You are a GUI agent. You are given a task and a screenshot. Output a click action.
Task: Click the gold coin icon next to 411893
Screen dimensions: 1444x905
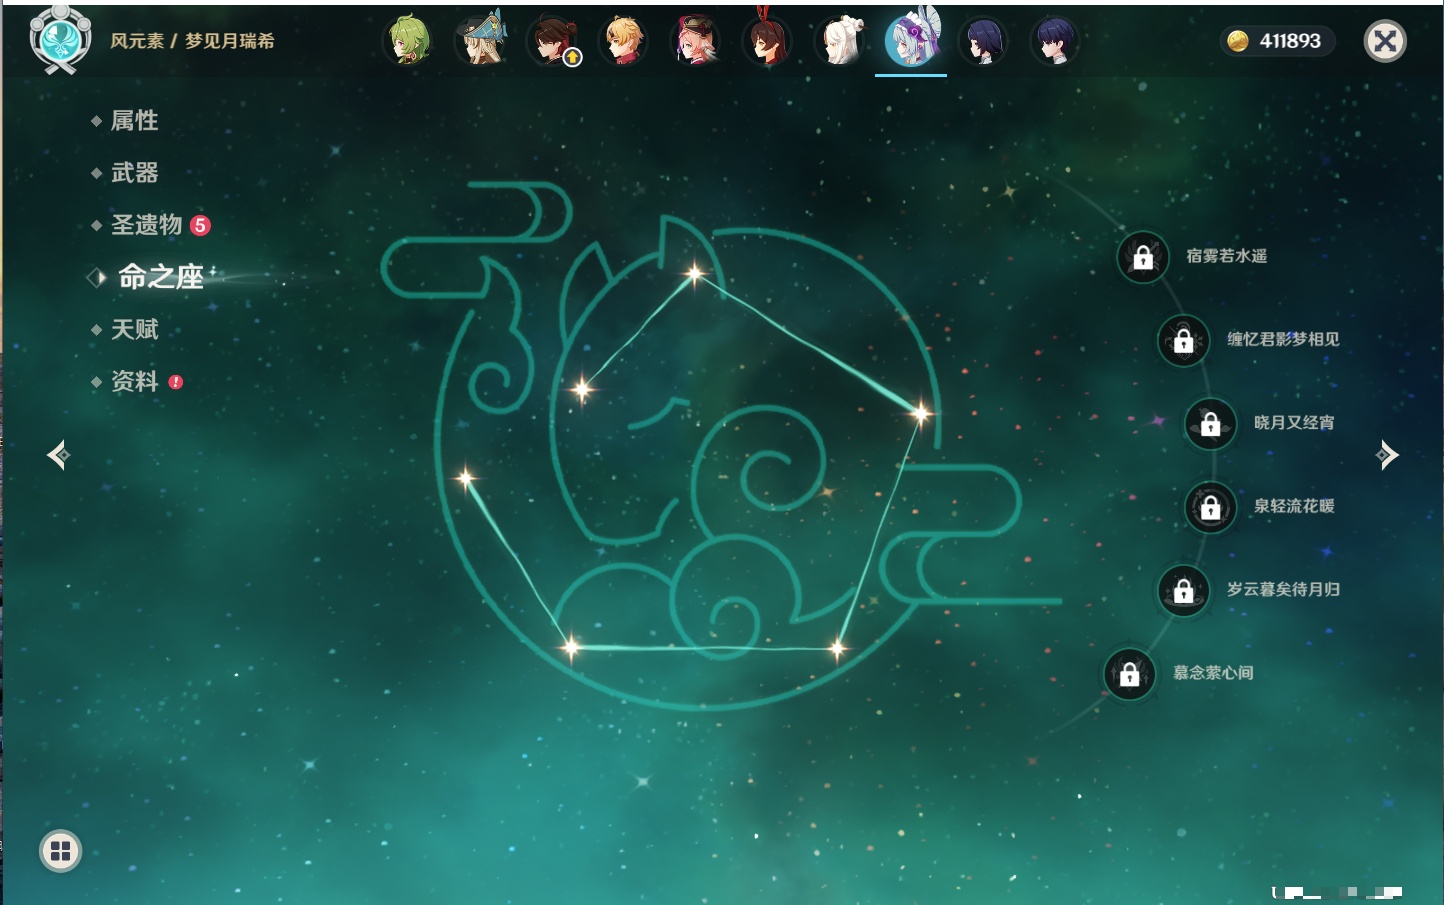pyautogui.click(x=1238, y=41)
